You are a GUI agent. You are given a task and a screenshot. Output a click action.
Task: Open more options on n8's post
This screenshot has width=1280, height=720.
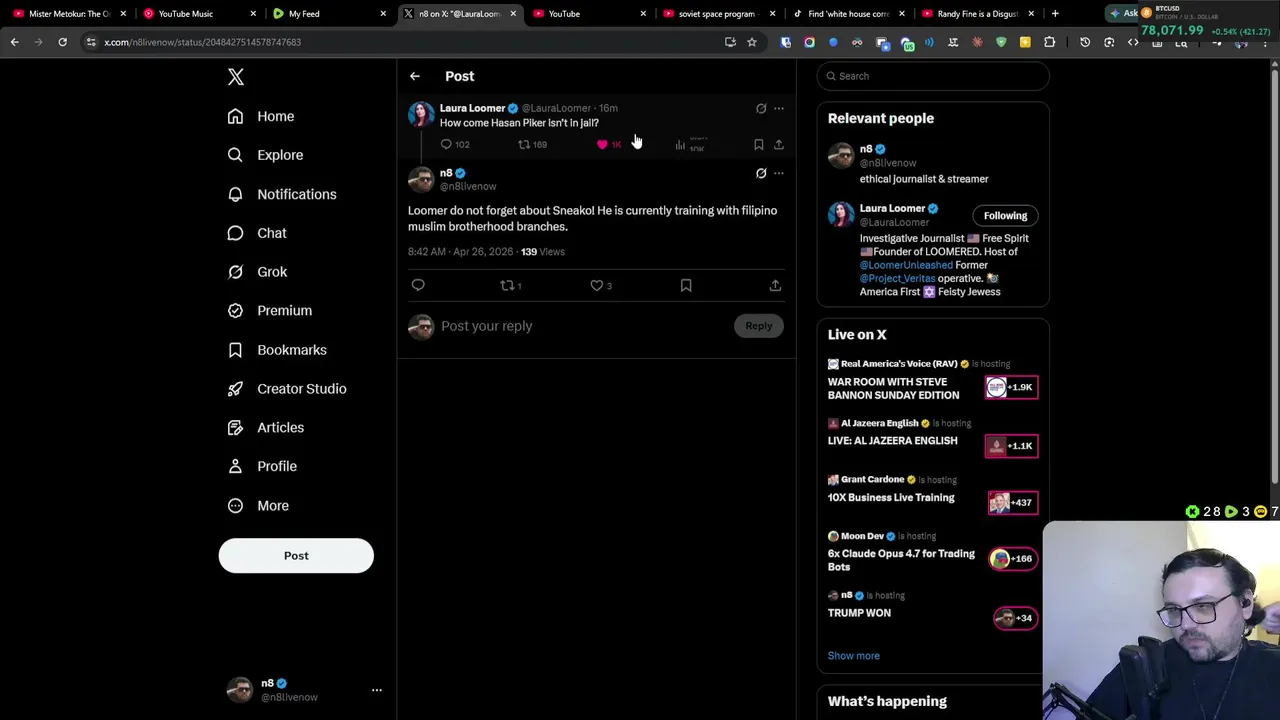[779, 173]
